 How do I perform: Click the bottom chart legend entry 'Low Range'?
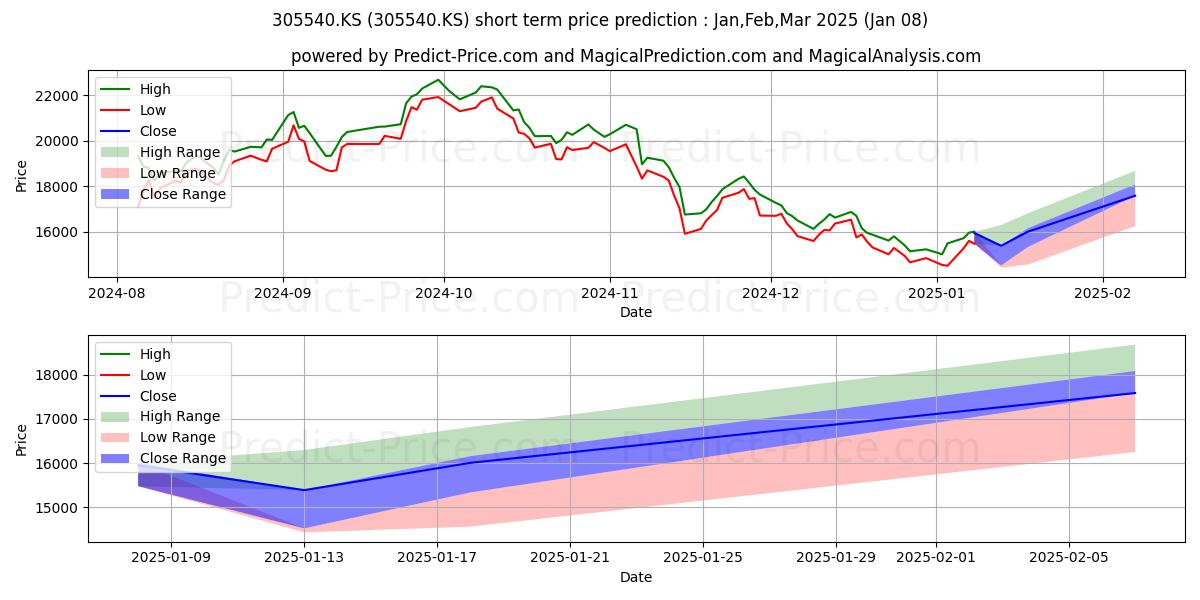pos(176,438)
